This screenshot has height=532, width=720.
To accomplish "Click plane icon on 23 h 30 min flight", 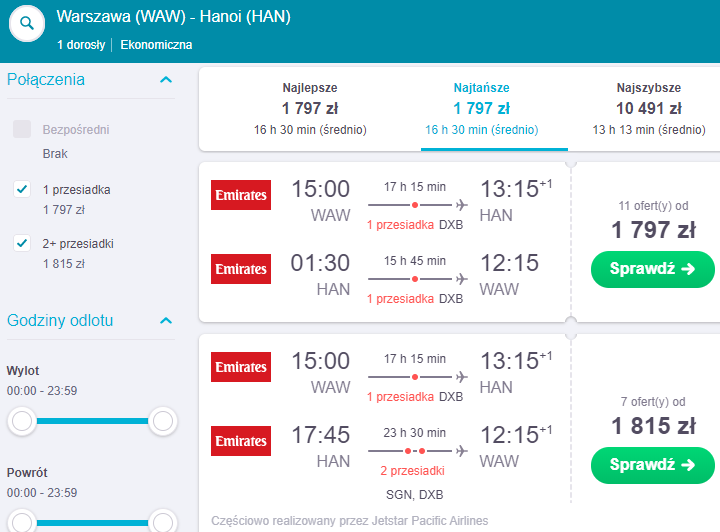I will pos(461,451).
